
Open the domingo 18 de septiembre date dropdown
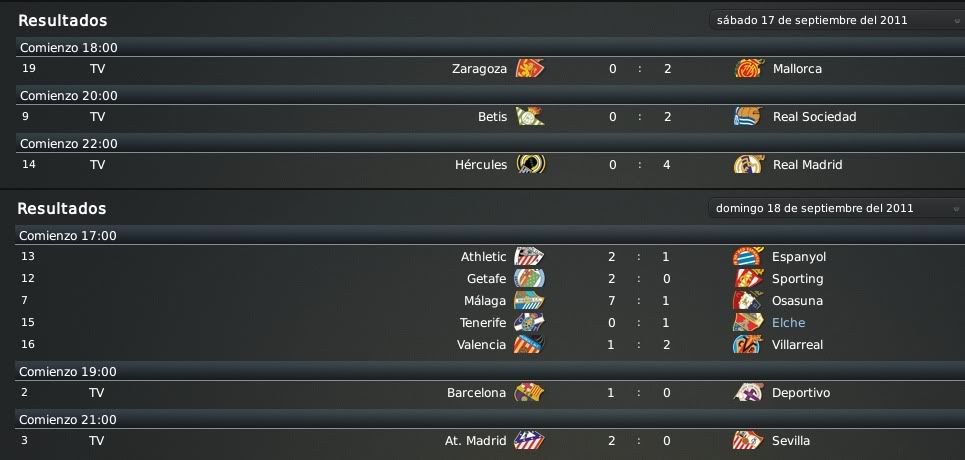tap(836, 208)
